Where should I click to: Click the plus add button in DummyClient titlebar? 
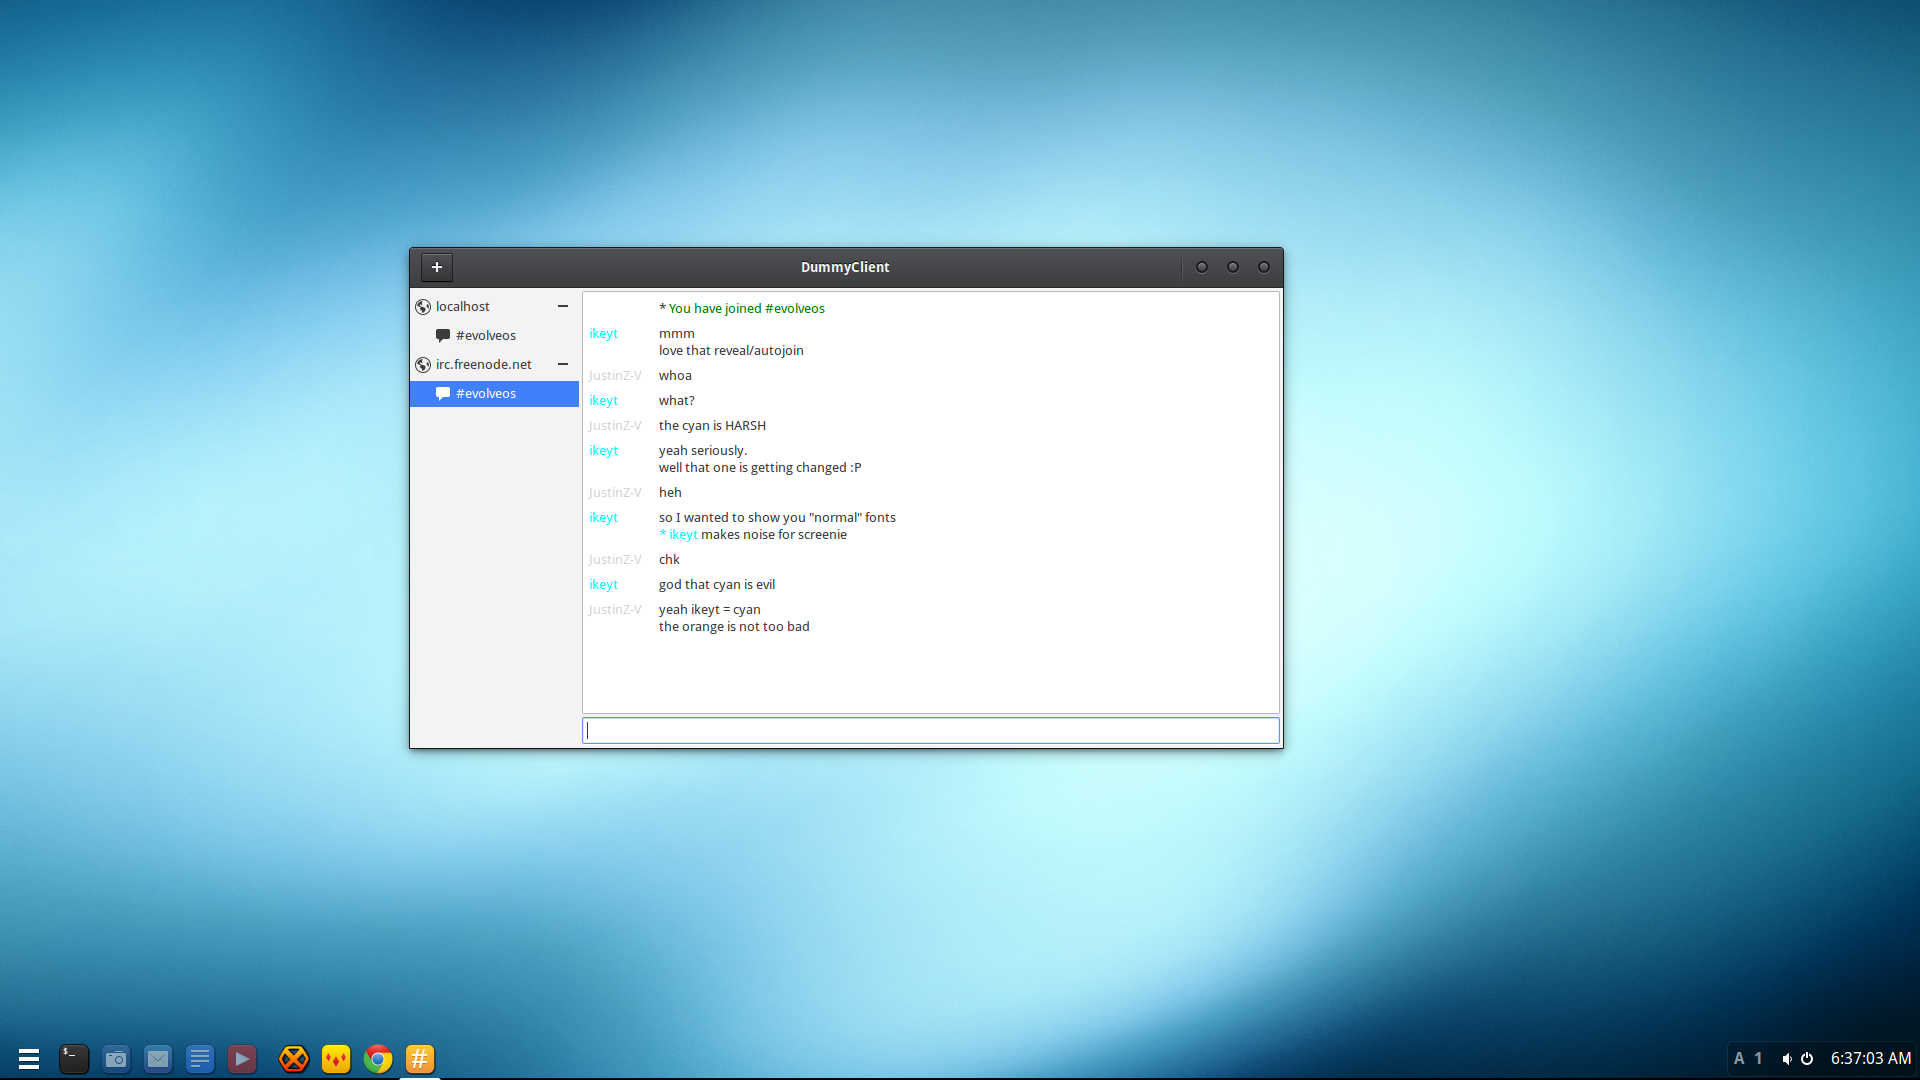point(437,267)
